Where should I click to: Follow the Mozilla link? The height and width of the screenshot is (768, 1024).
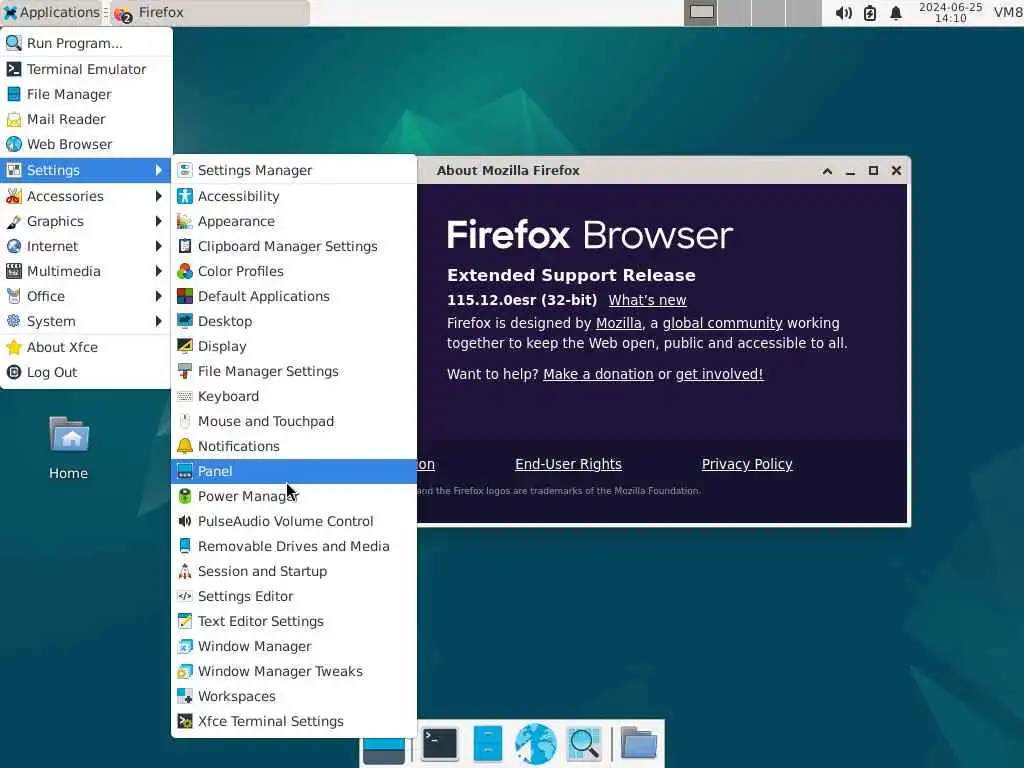pos(618,323)
